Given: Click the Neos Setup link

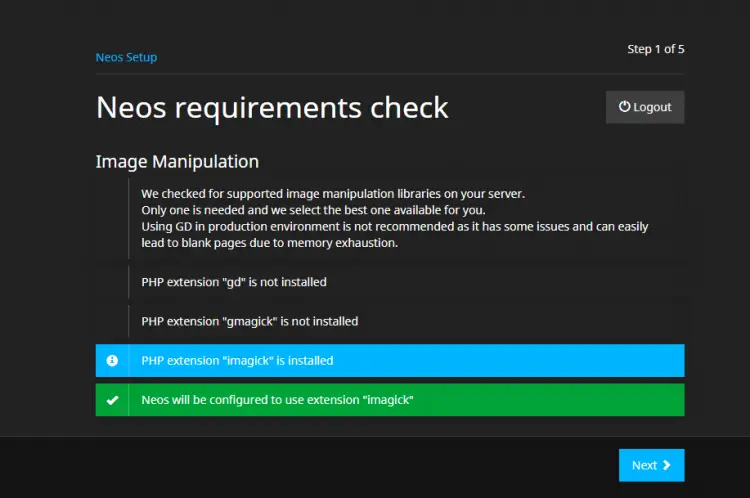Looking at the screenshot, I should (x=126, y=57).
